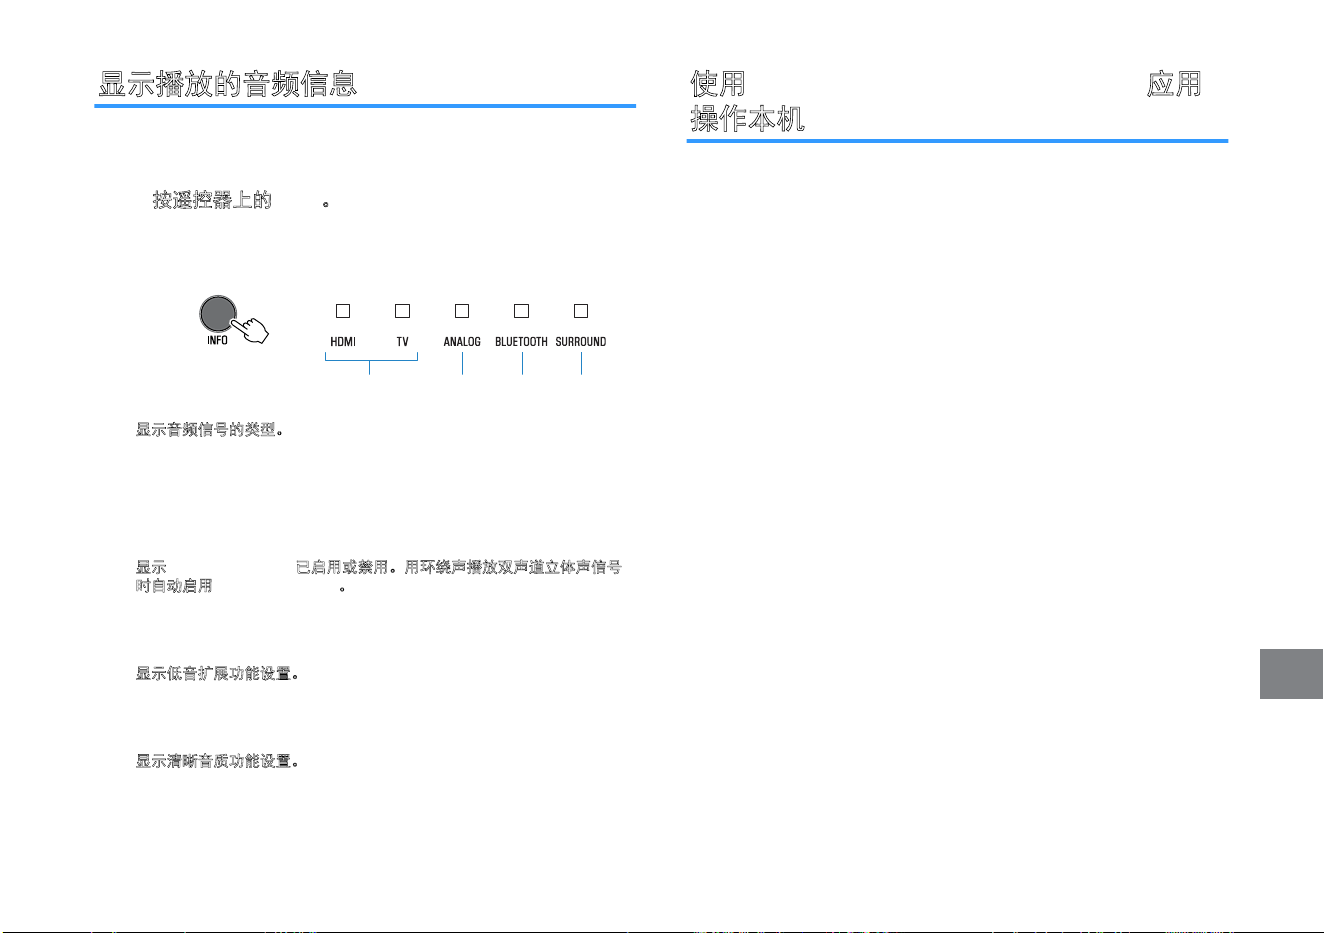Screen dimensions: 1324x933
Task: Click the ANALOG indicator label
Action: coord(462,342)
